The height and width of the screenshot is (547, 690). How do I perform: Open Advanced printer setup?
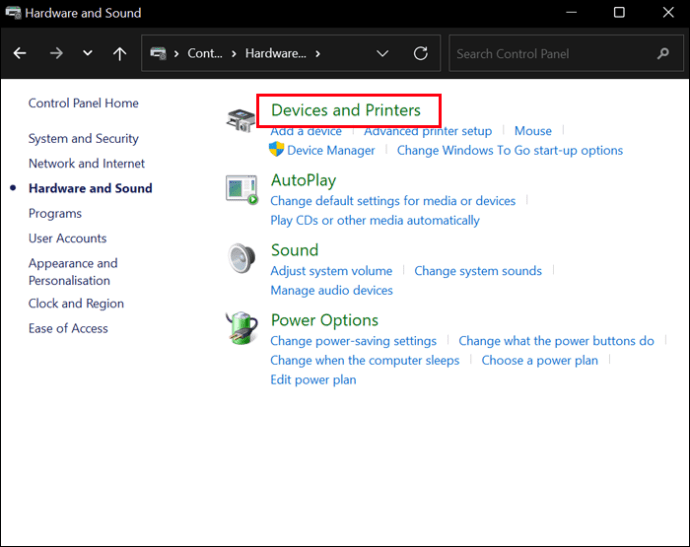(428, 131)
